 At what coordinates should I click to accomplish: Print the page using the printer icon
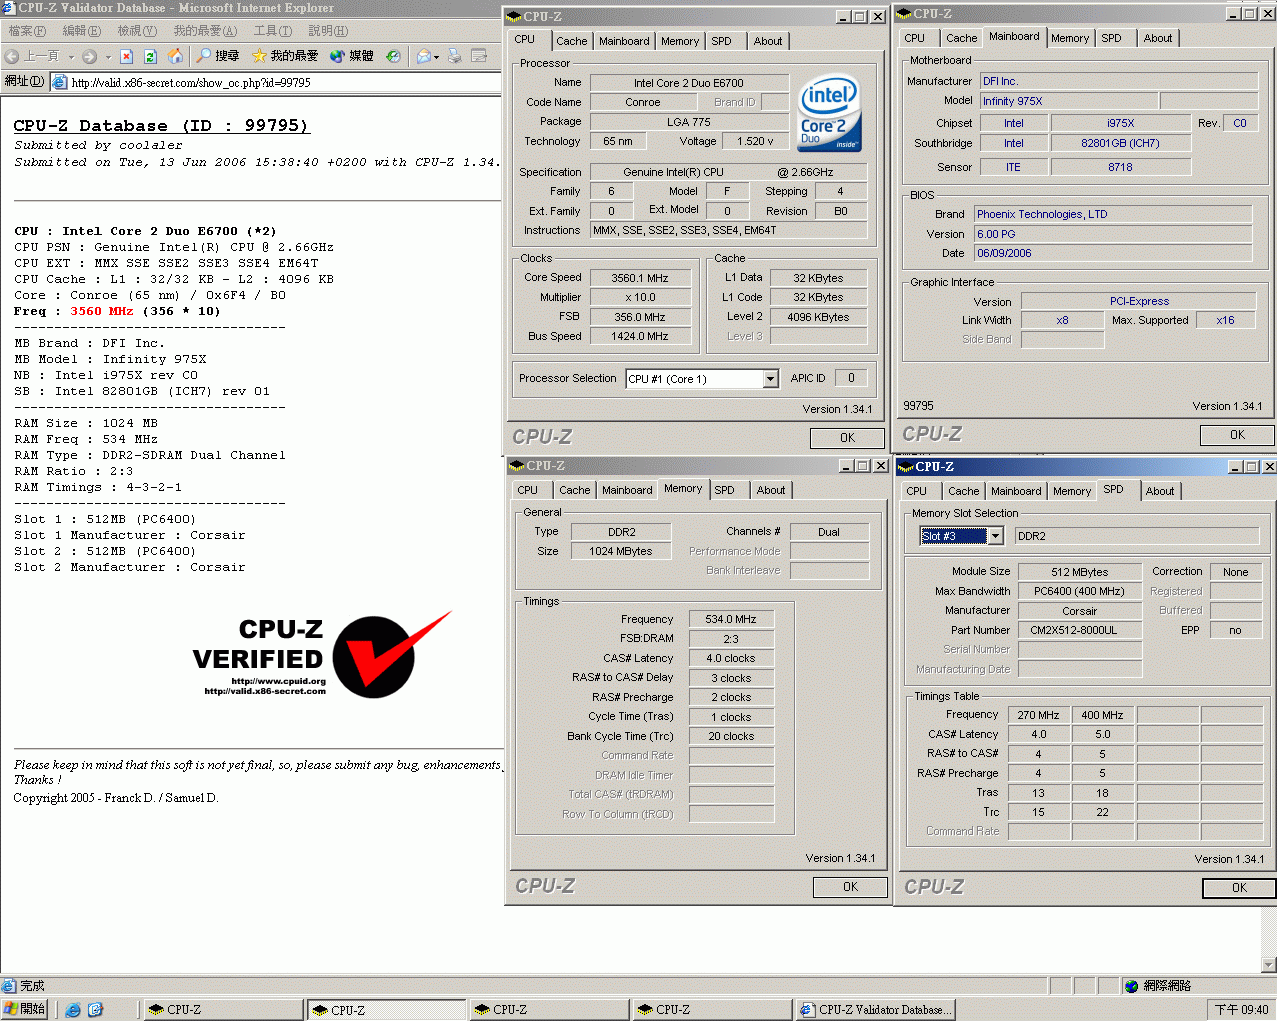(x=455, y=56)
